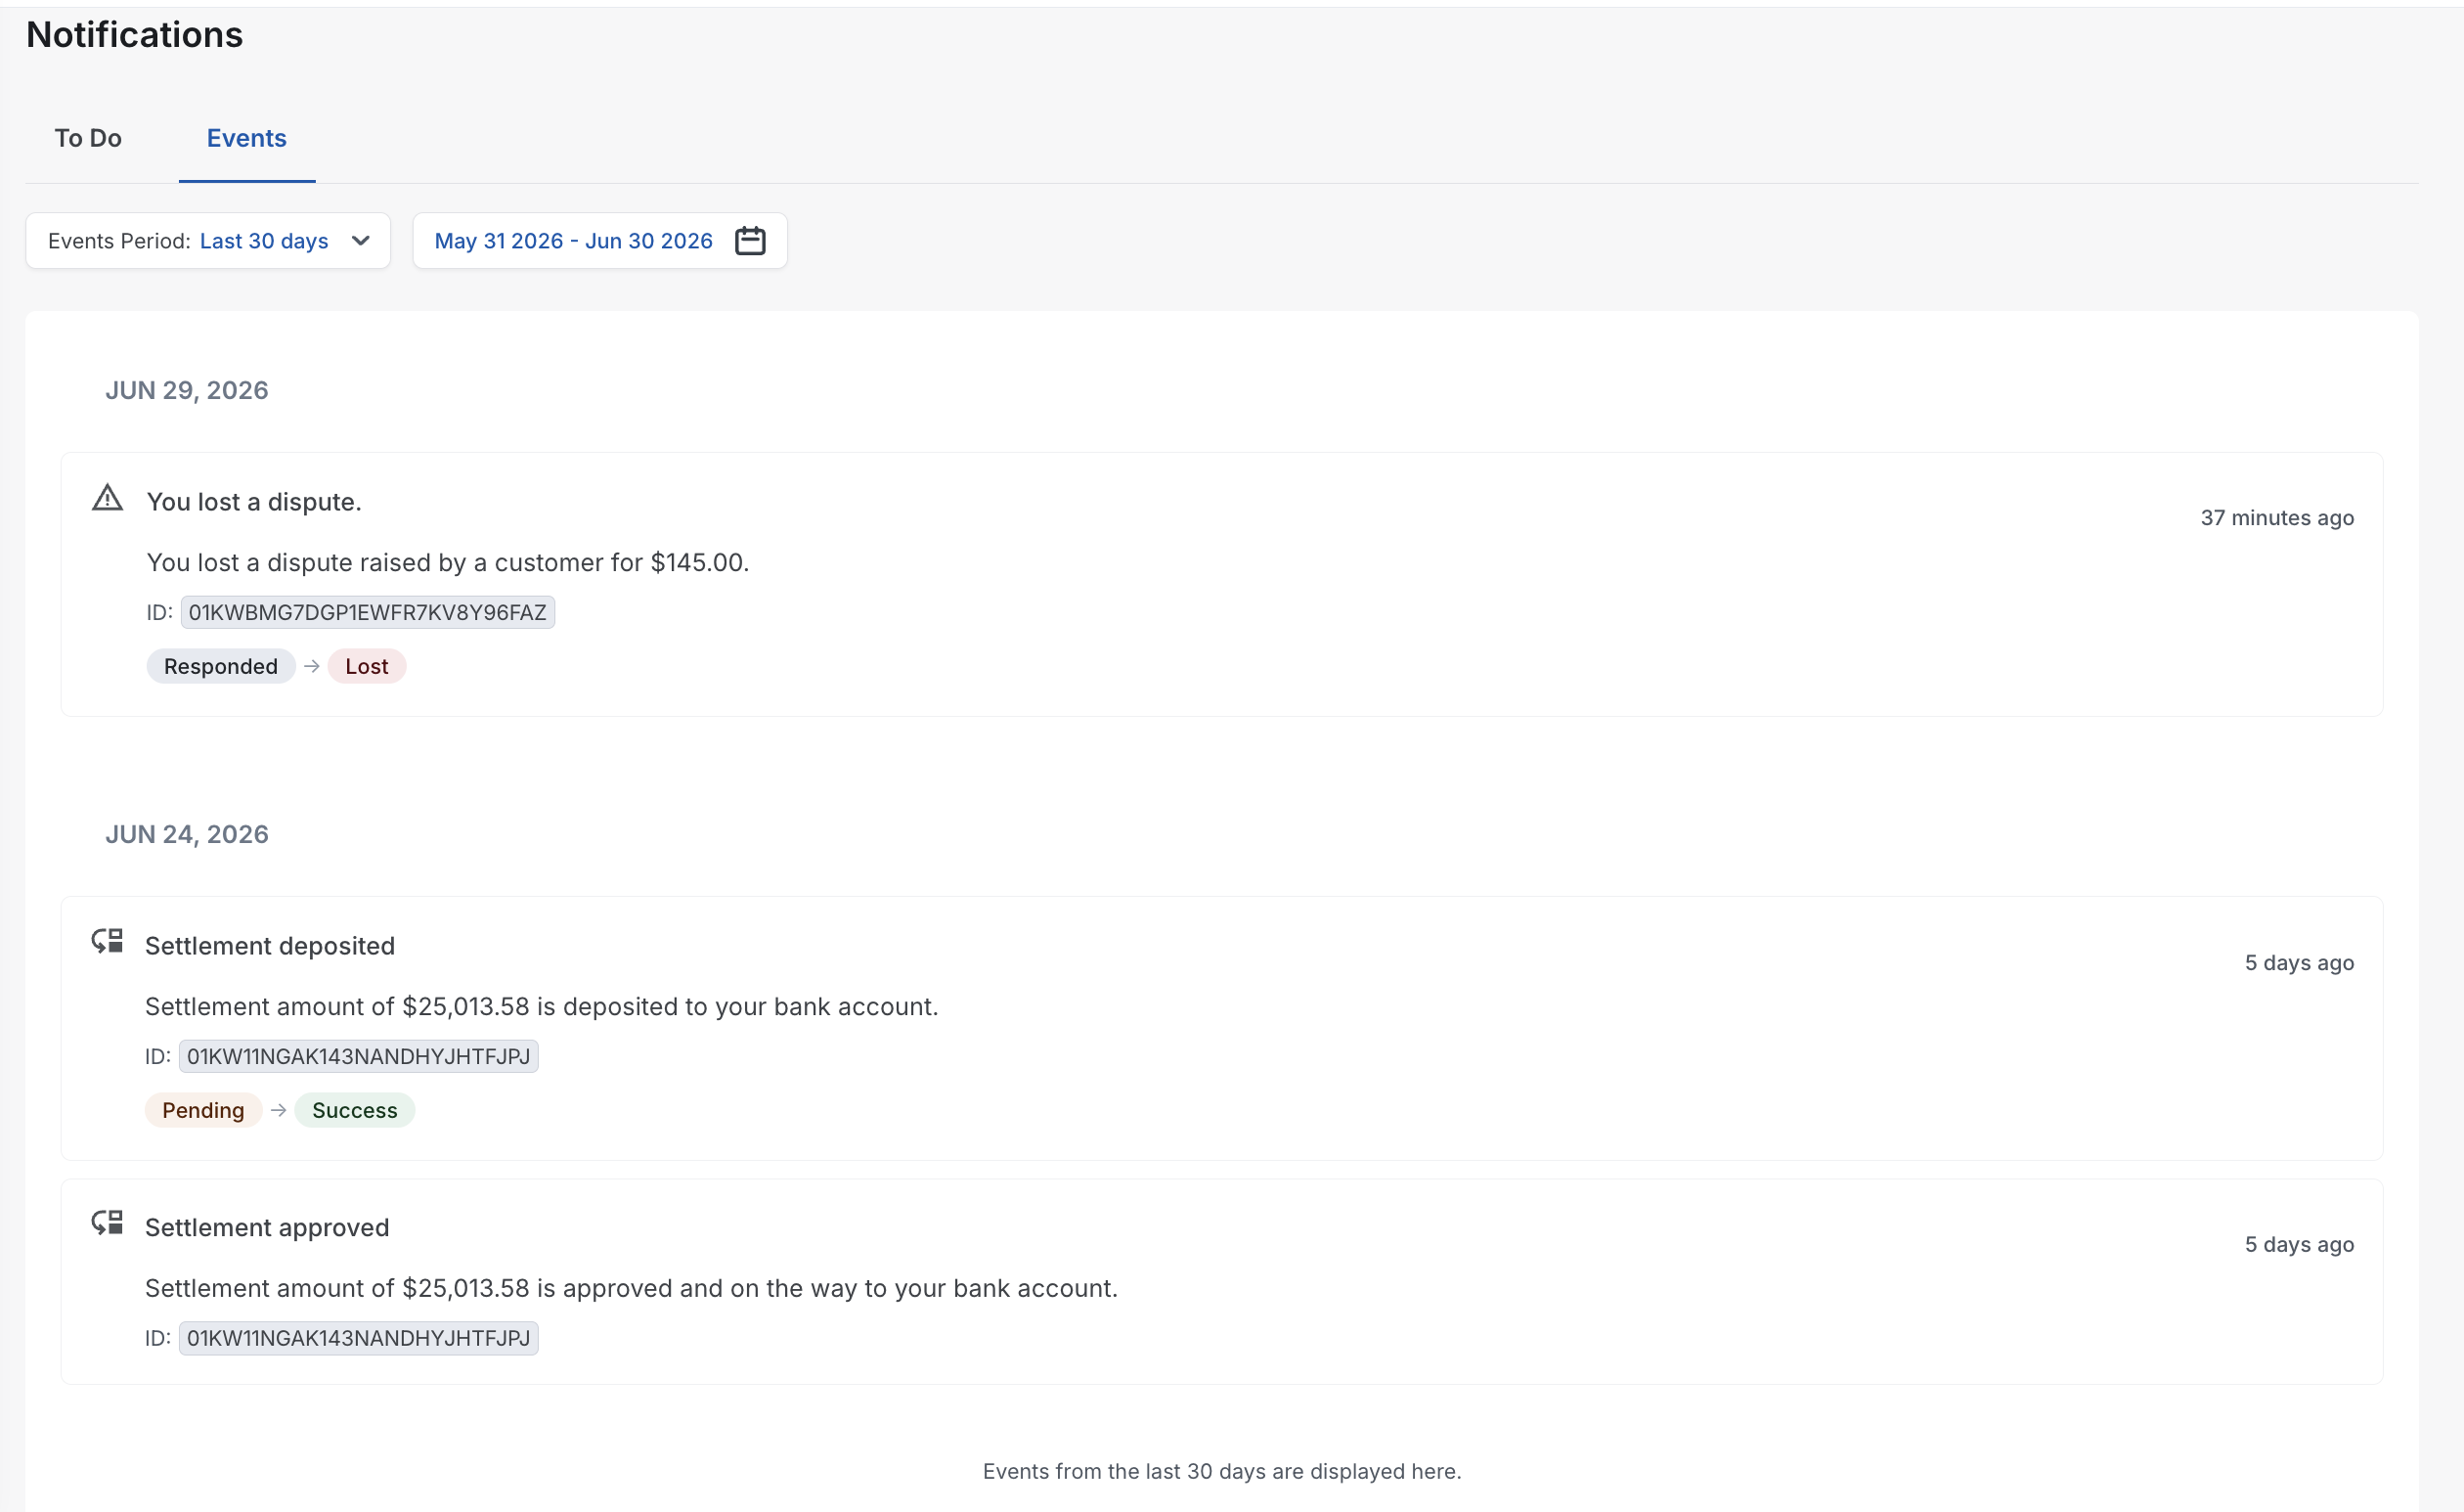This screenshot has height=1512, width=2464.
Task: Open the 'You lost a dispute.' title
Action: [254, 502]
